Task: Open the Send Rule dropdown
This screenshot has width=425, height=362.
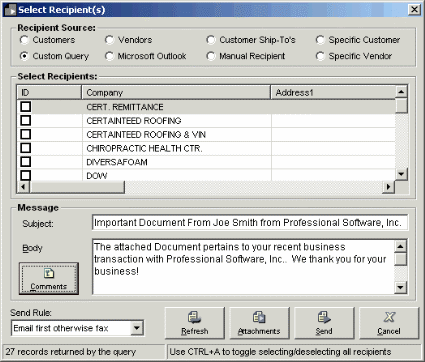Action: pos(136,328)
